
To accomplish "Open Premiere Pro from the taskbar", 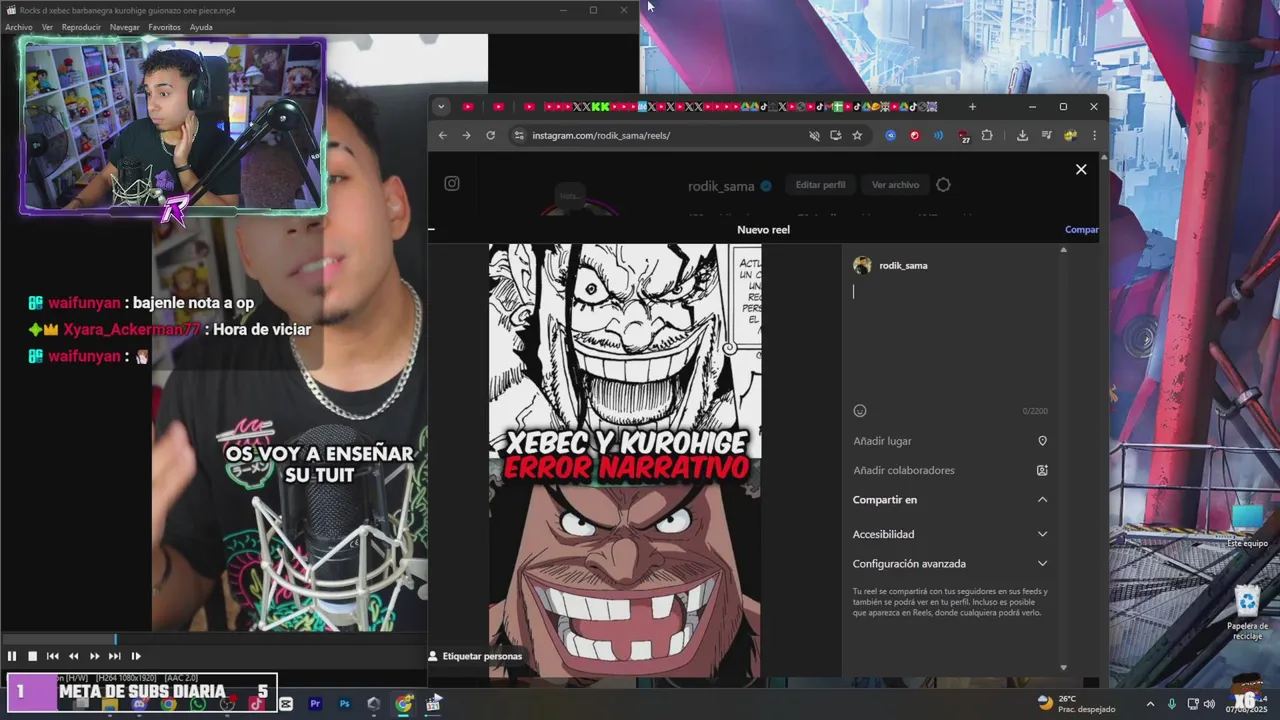I will pyautogui.click(x=315, y=704).
